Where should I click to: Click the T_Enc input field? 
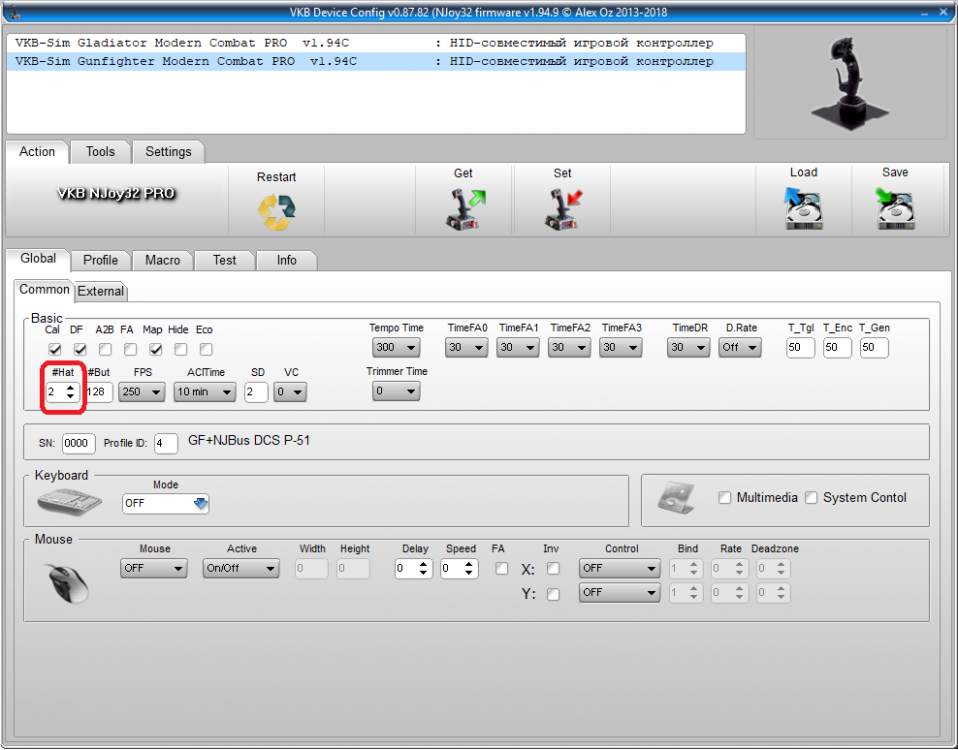(x=837, y=348)
